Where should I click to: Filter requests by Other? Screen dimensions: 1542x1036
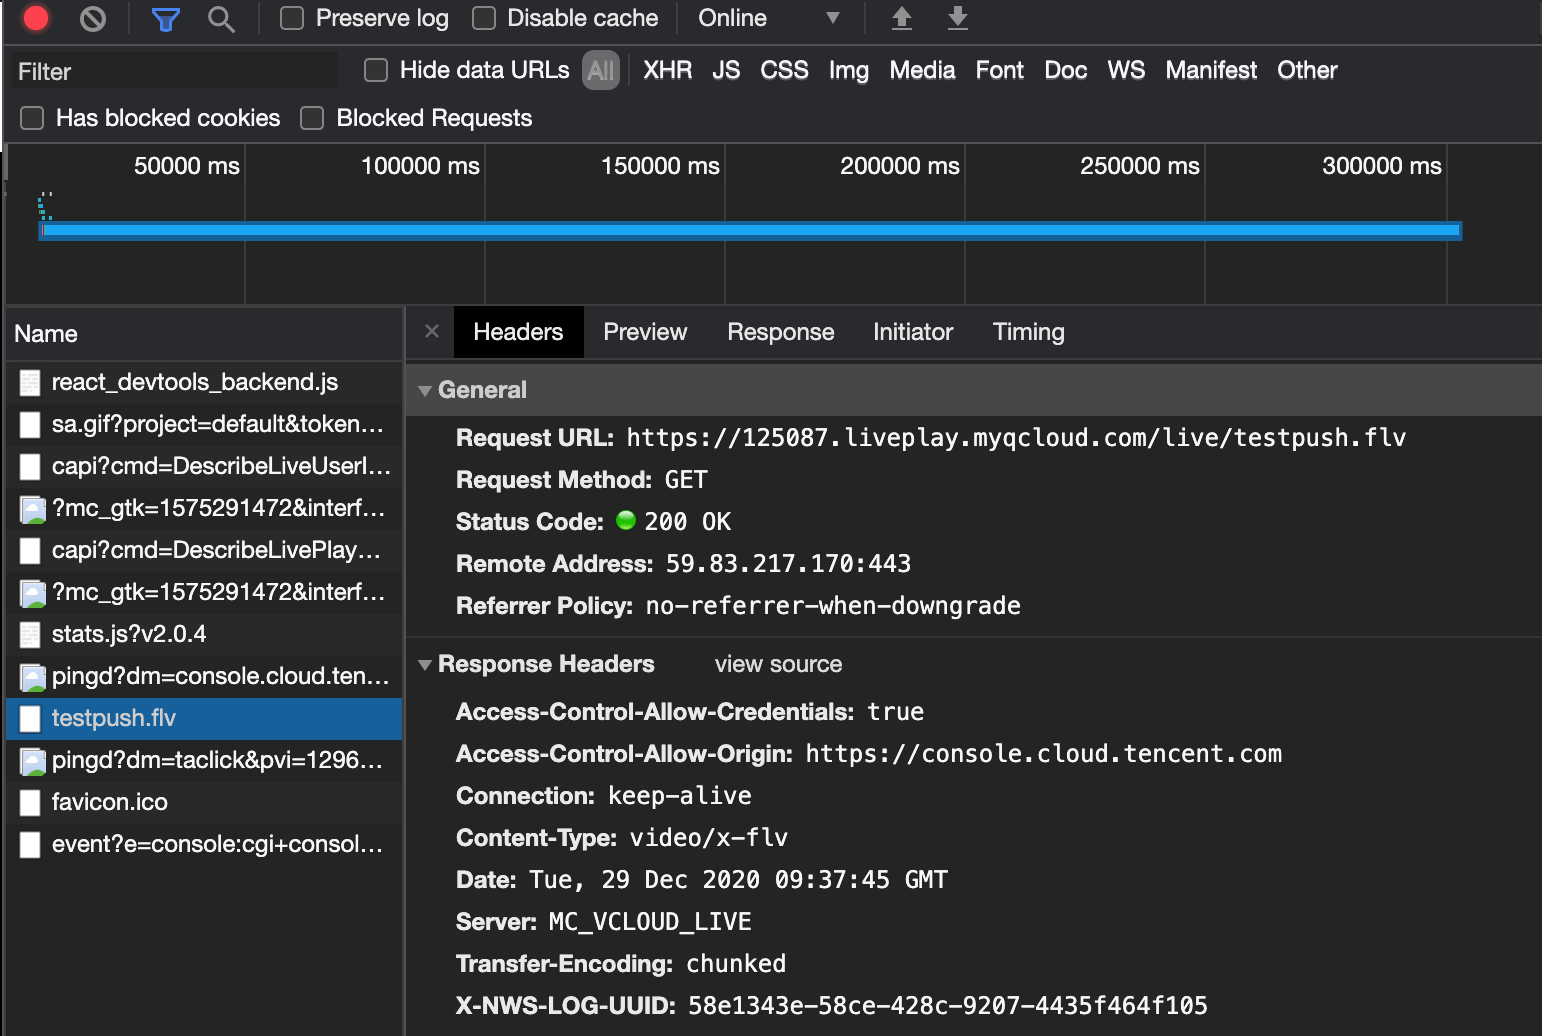[1307, 70]
